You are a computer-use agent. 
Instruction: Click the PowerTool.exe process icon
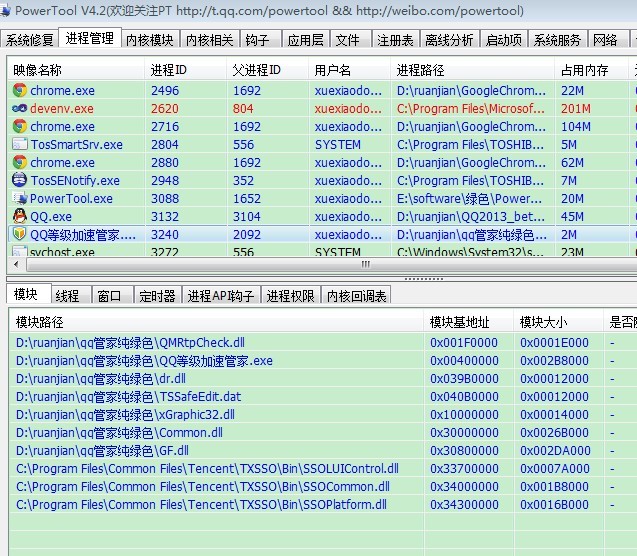(x=20, y=198)
